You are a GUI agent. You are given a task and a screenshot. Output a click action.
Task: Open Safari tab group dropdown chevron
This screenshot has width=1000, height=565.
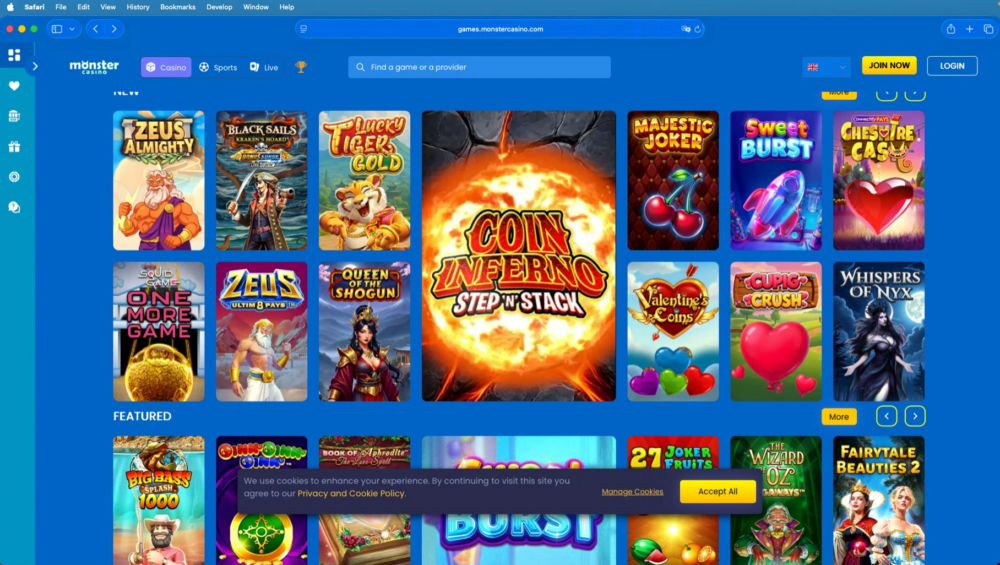72,29
